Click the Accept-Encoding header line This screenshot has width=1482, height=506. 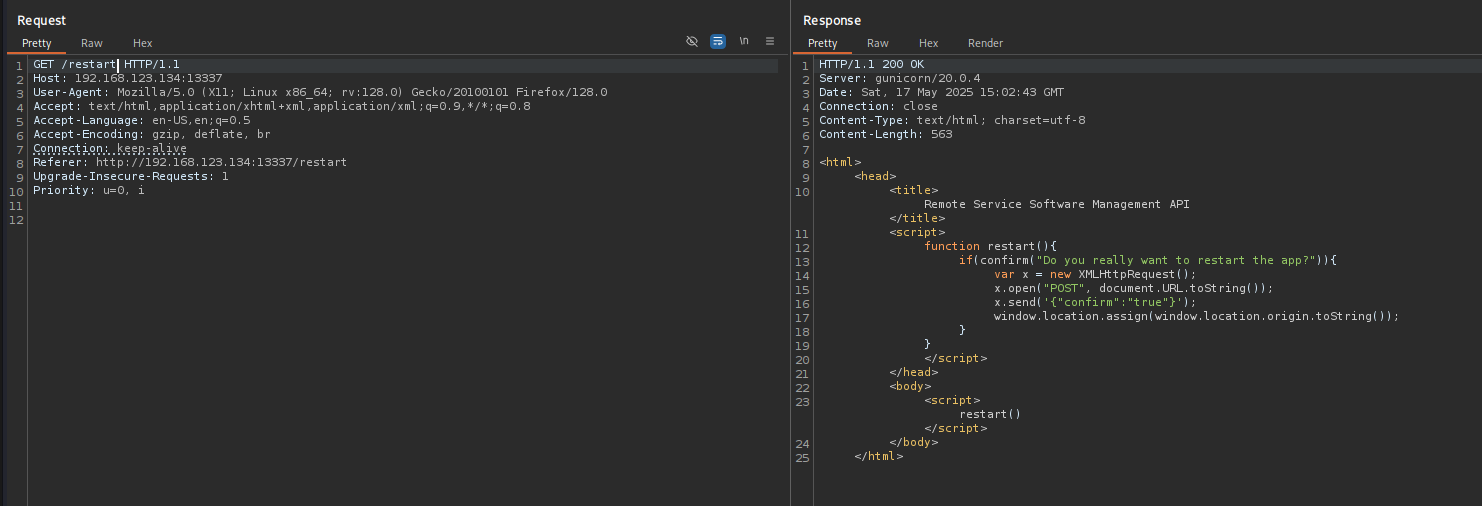click(x=152, y=134)
